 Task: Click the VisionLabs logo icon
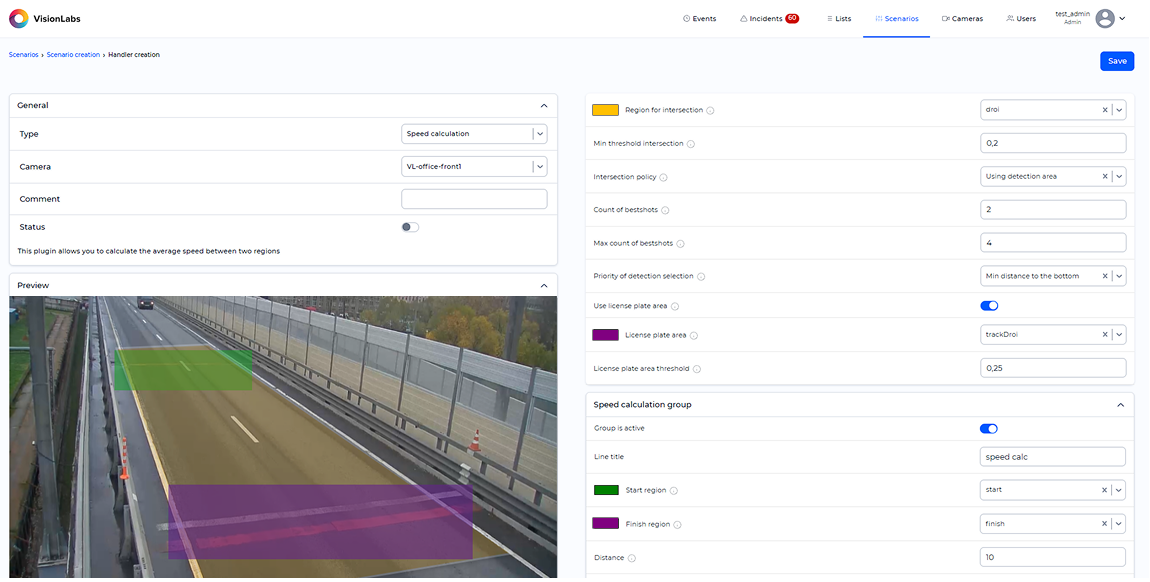pyautogui.click(x=19, y=19)
